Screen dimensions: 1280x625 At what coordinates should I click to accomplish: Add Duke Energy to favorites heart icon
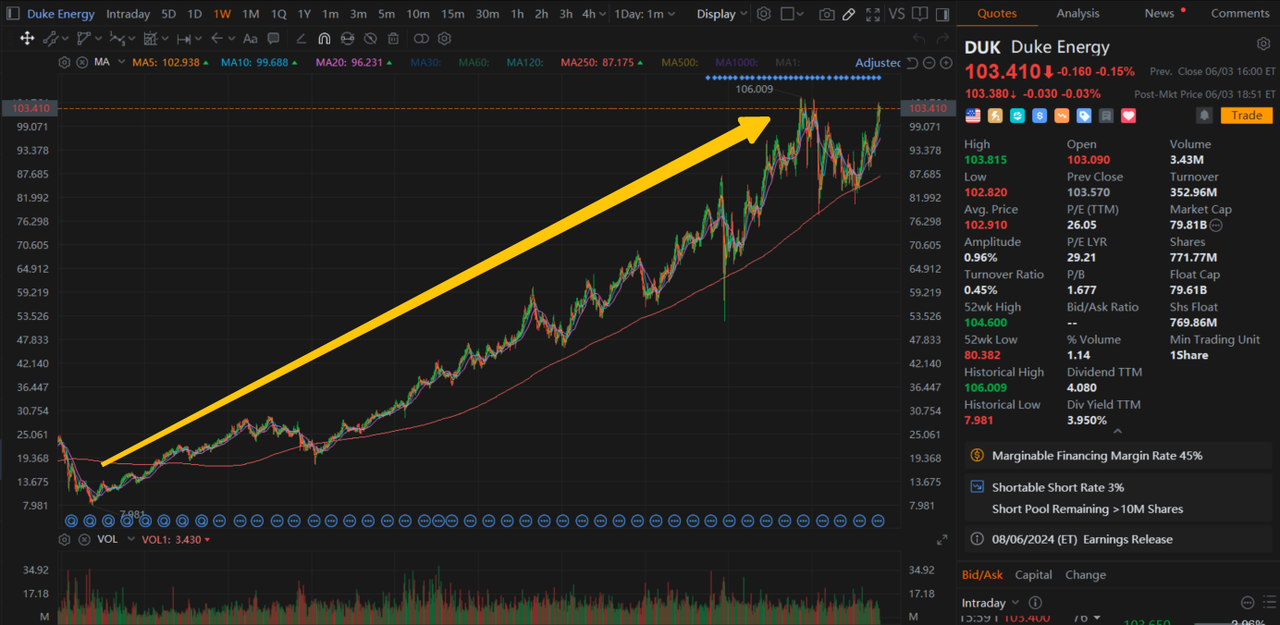pos(1129,116)
